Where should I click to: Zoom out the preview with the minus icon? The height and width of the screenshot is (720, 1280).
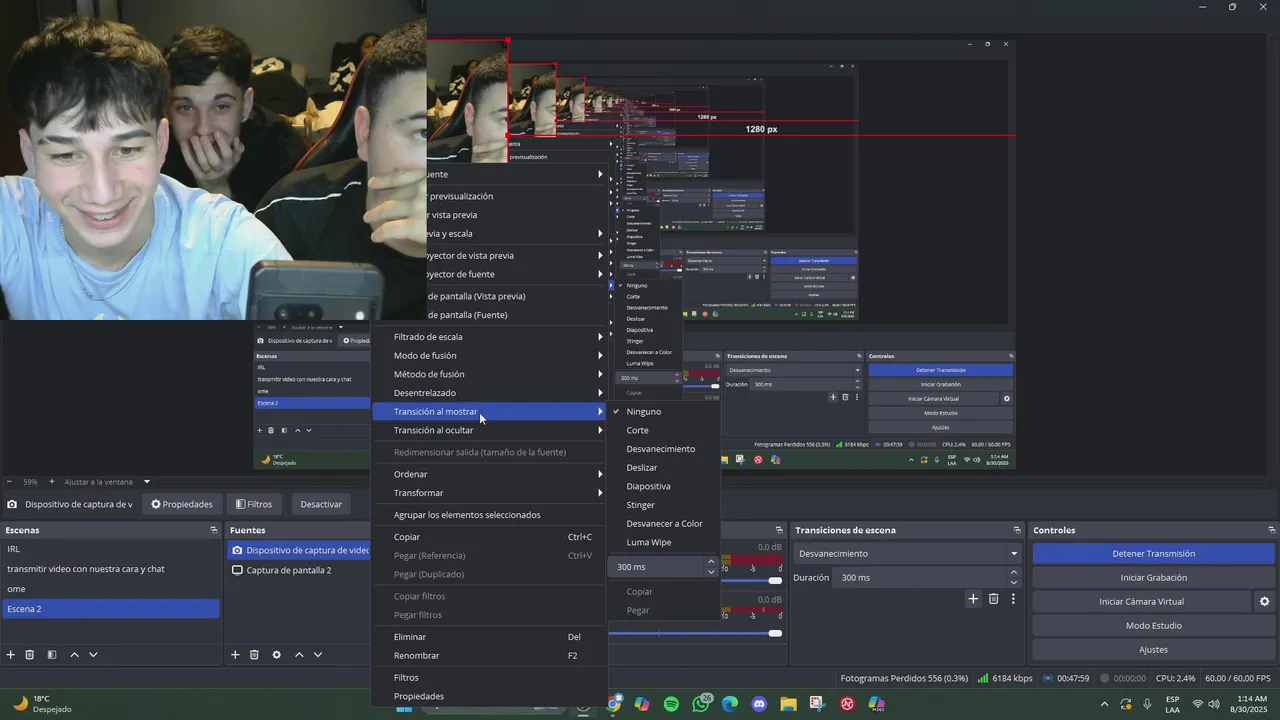[9, 482]
